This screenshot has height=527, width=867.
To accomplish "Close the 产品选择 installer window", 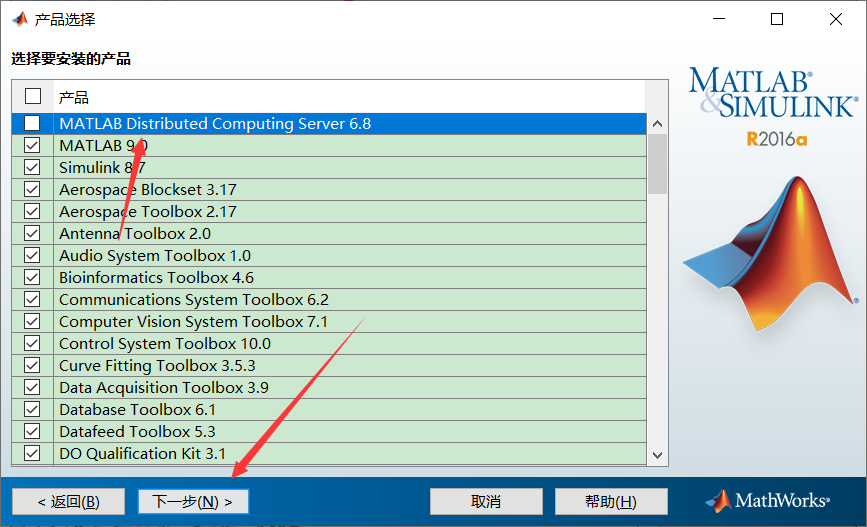I will coord(836,19).
